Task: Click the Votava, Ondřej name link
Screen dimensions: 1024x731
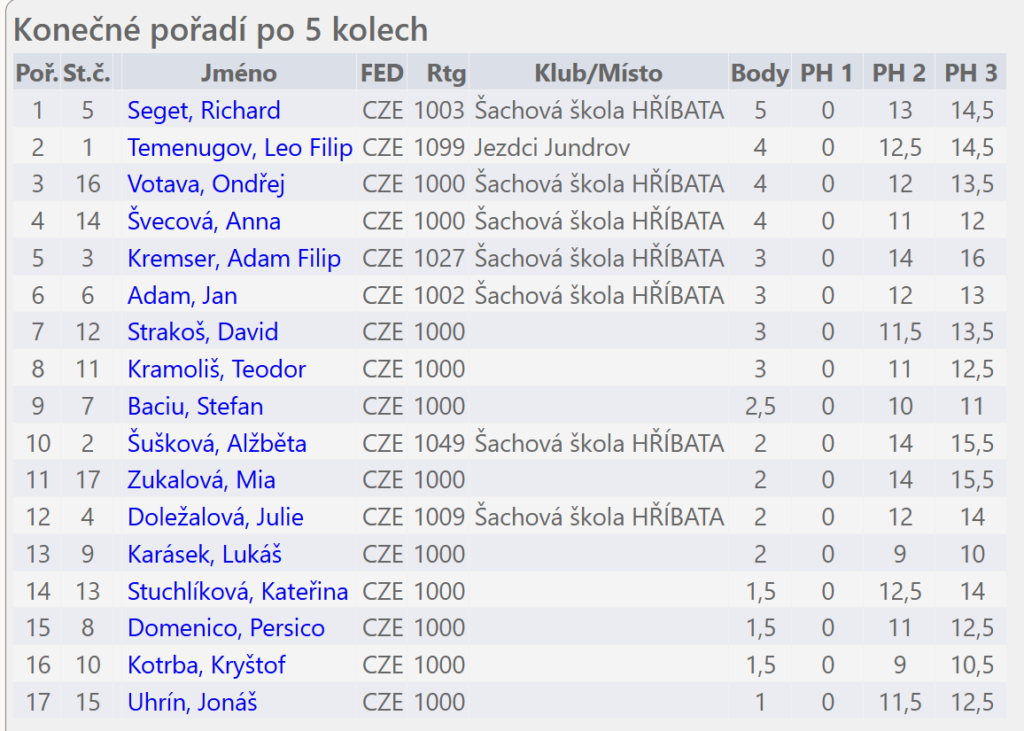Action: click(x=206, y=184)
